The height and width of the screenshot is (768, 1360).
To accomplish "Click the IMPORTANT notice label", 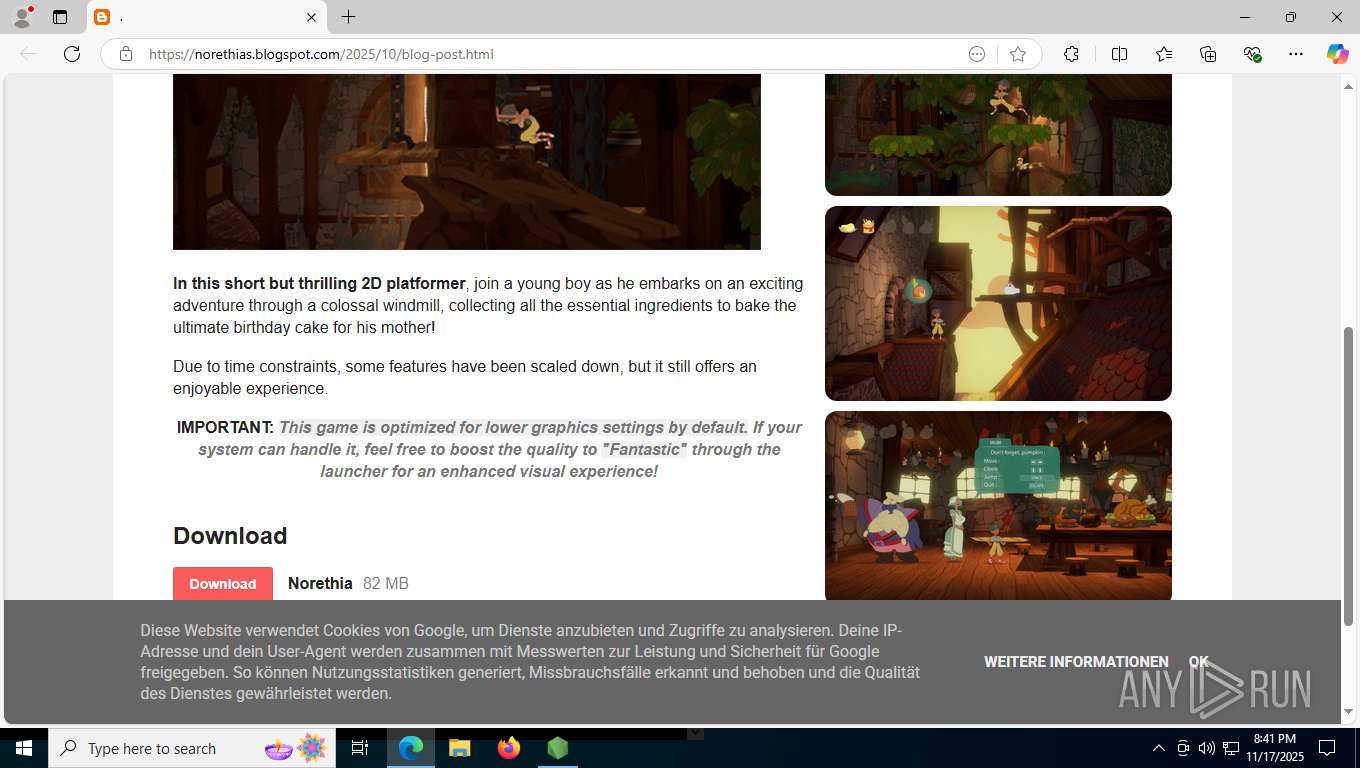I will point(225,427).
